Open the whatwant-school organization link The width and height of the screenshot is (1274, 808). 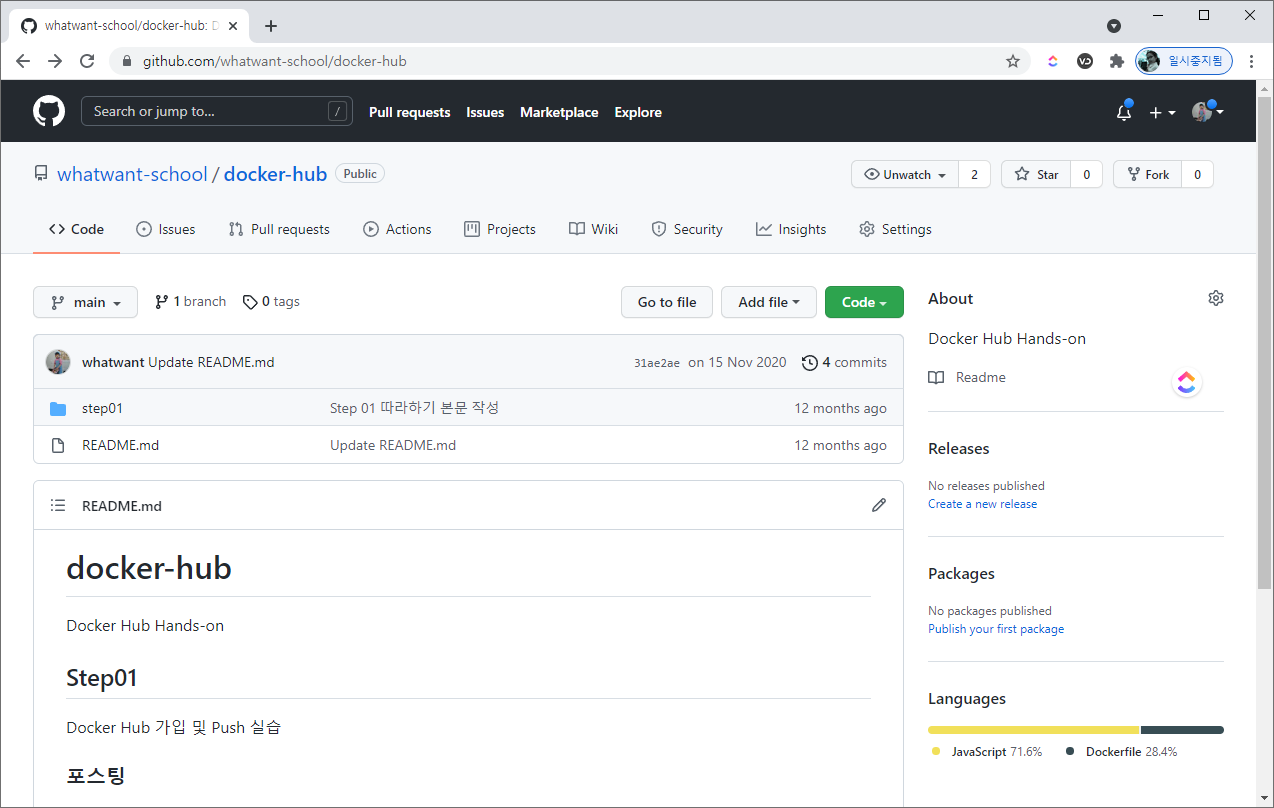click(x=132, y=174)
